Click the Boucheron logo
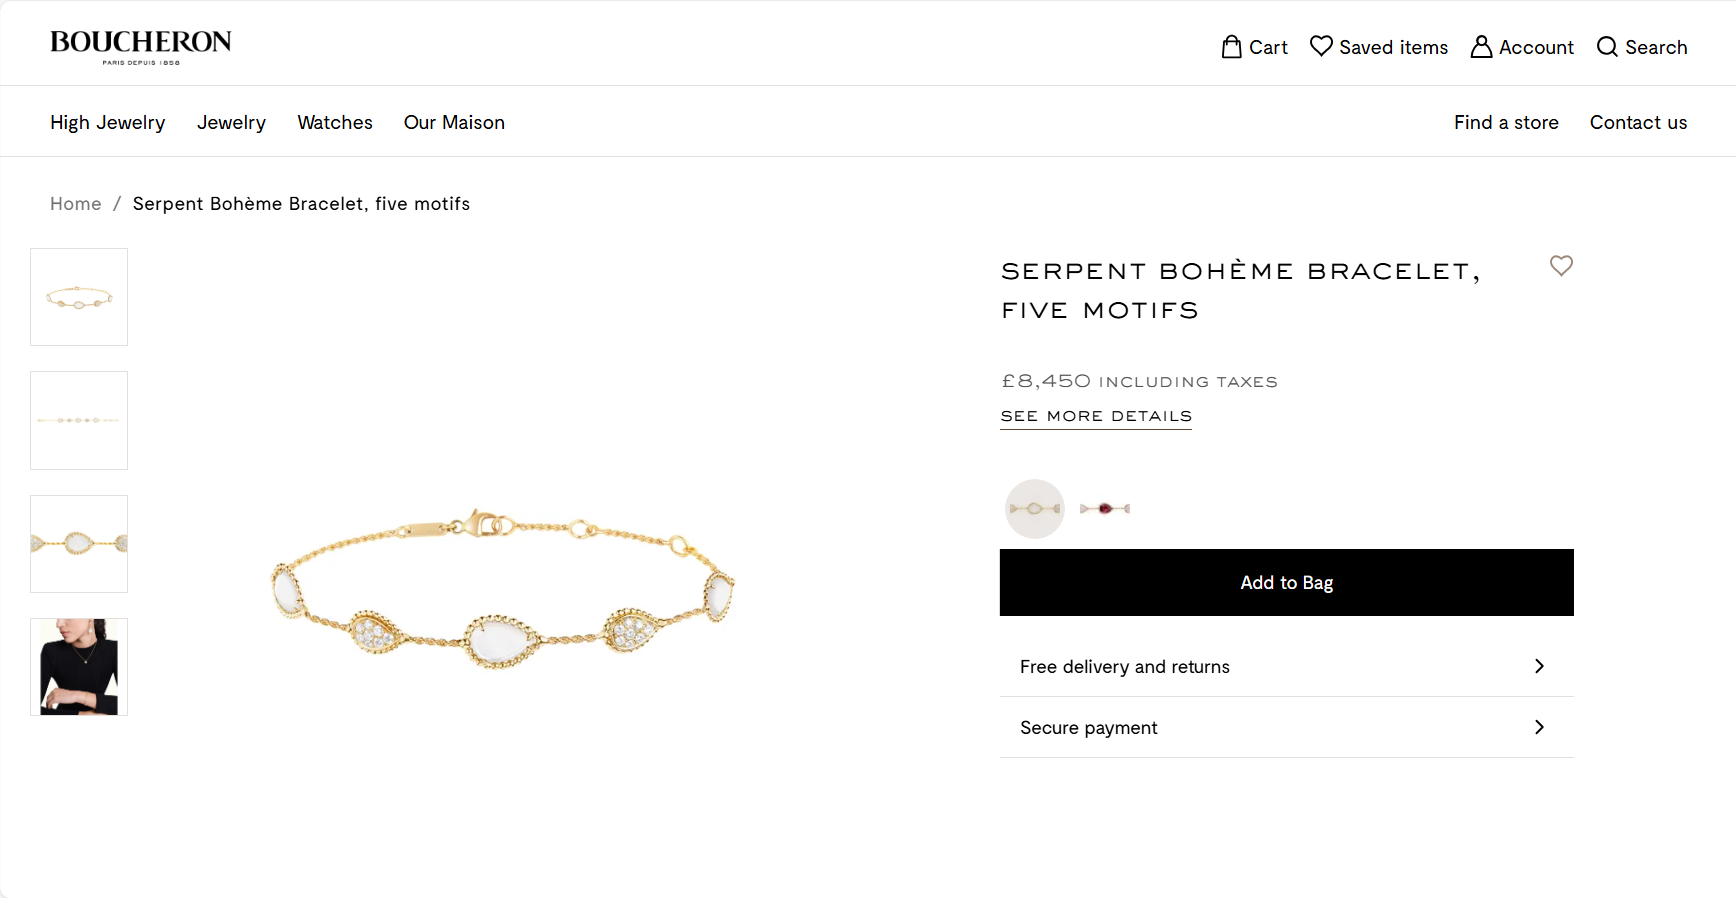1736x898 pixels. click(x=141, y=46)
